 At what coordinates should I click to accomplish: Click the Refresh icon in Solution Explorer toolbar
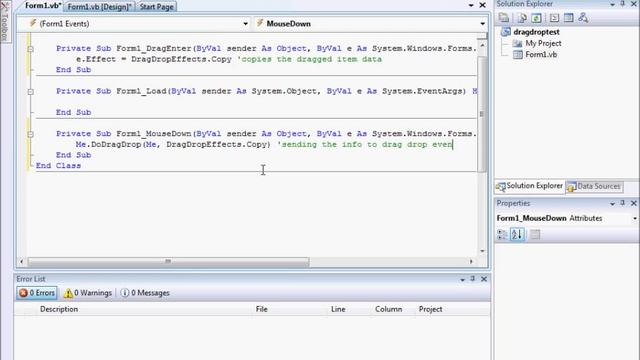(536, 18)
